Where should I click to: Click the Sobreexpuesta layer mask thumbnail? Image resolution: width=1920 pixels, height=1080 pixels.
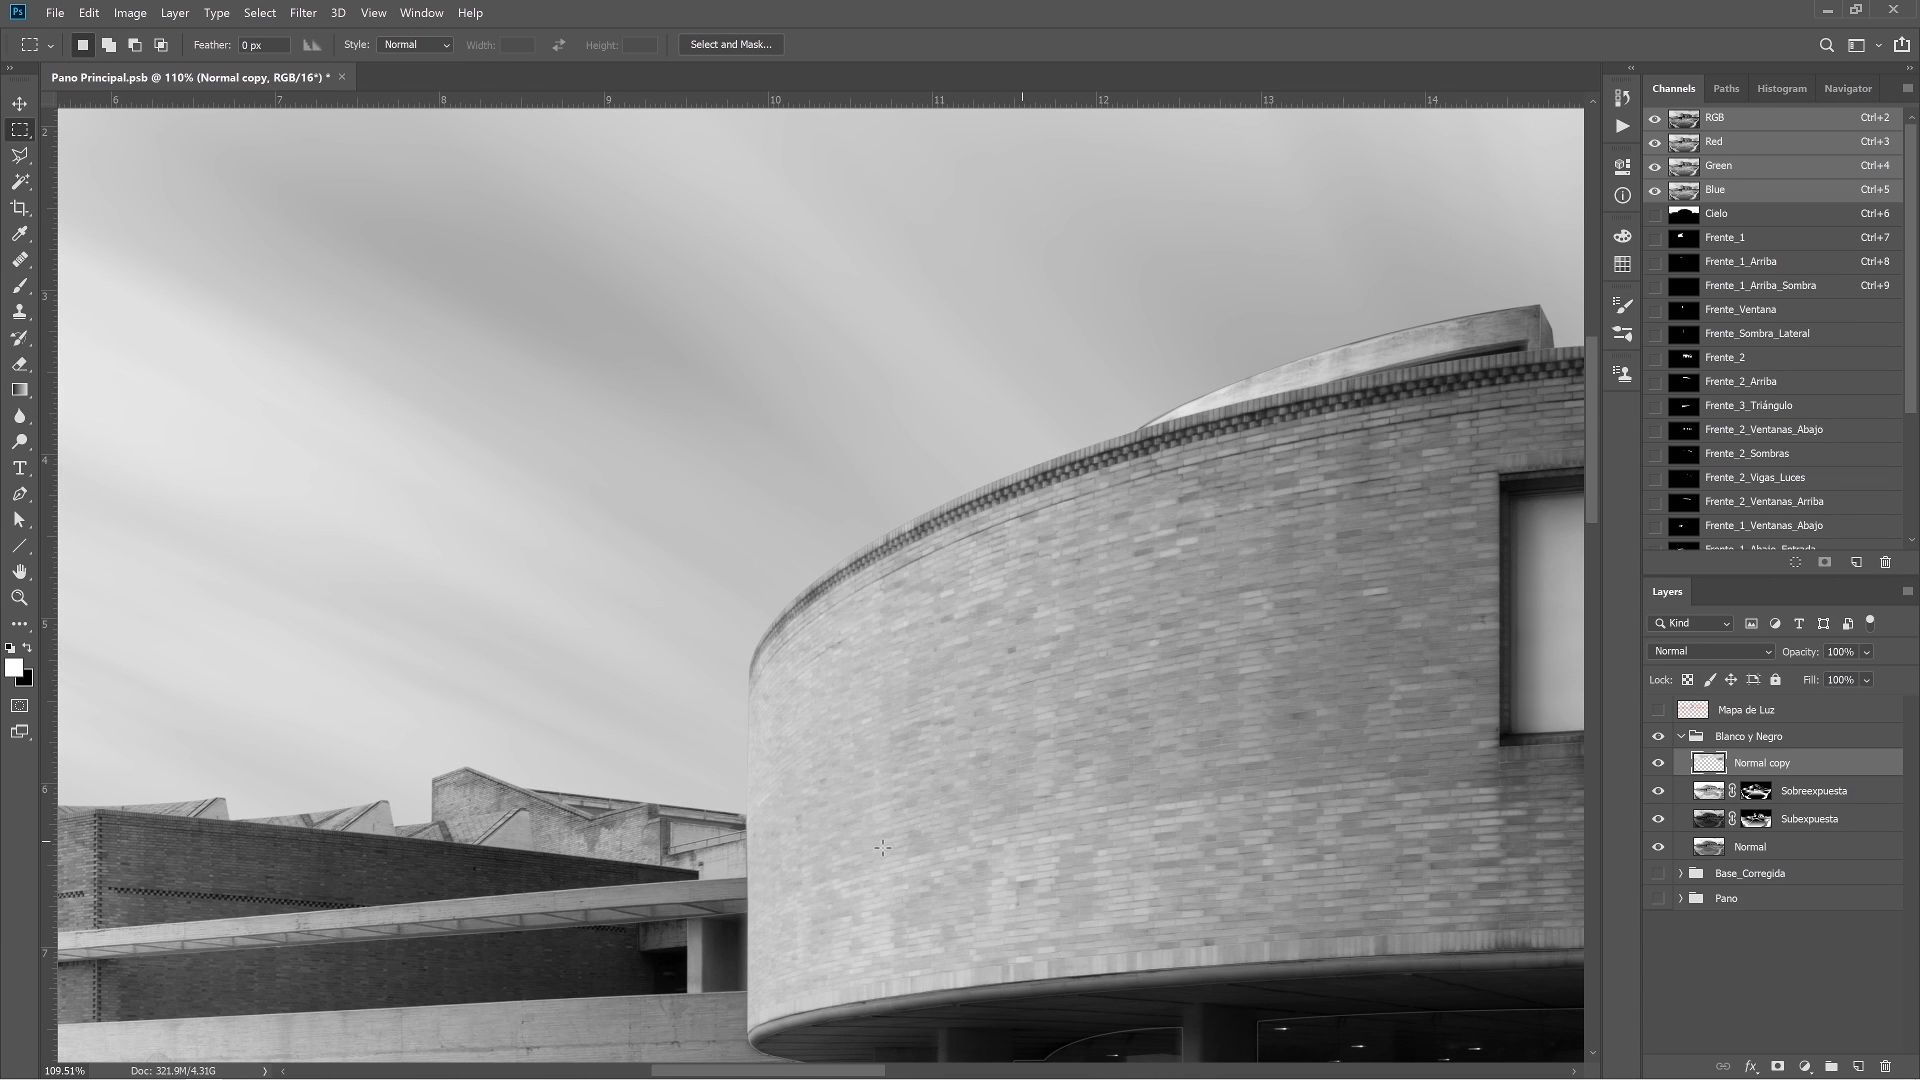pyautogui.click(x=1756, y=791)
